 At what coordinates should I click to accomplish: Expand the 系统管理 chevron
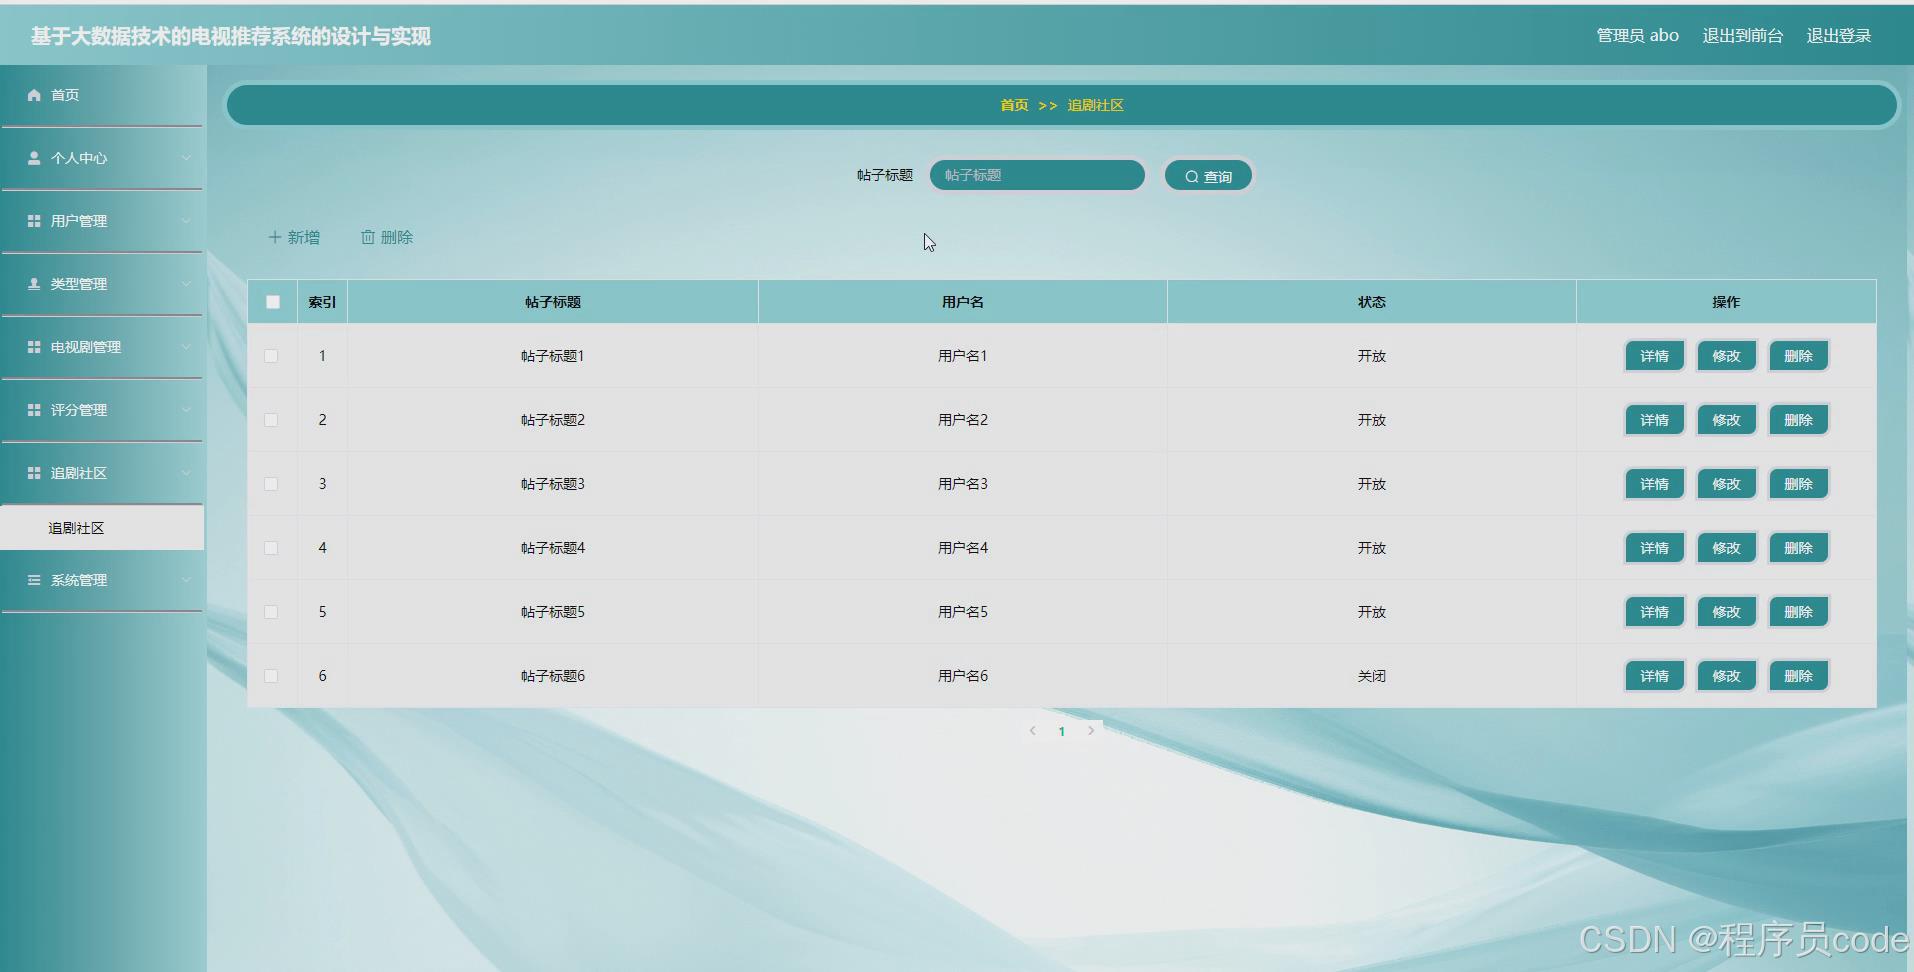[186, 580]
